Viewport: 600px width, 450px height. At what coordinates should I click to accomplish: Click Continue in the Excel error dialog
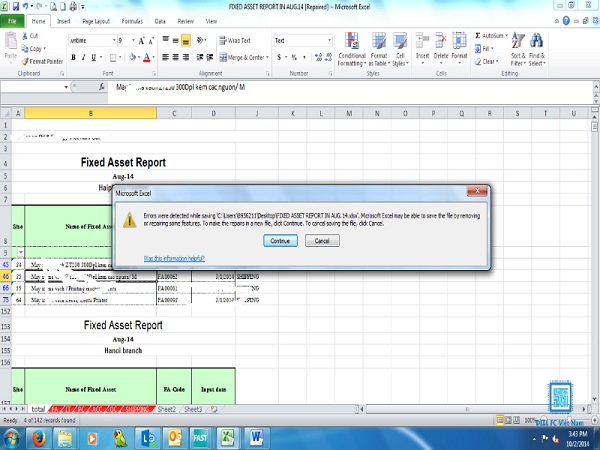(x=280, y=241)
